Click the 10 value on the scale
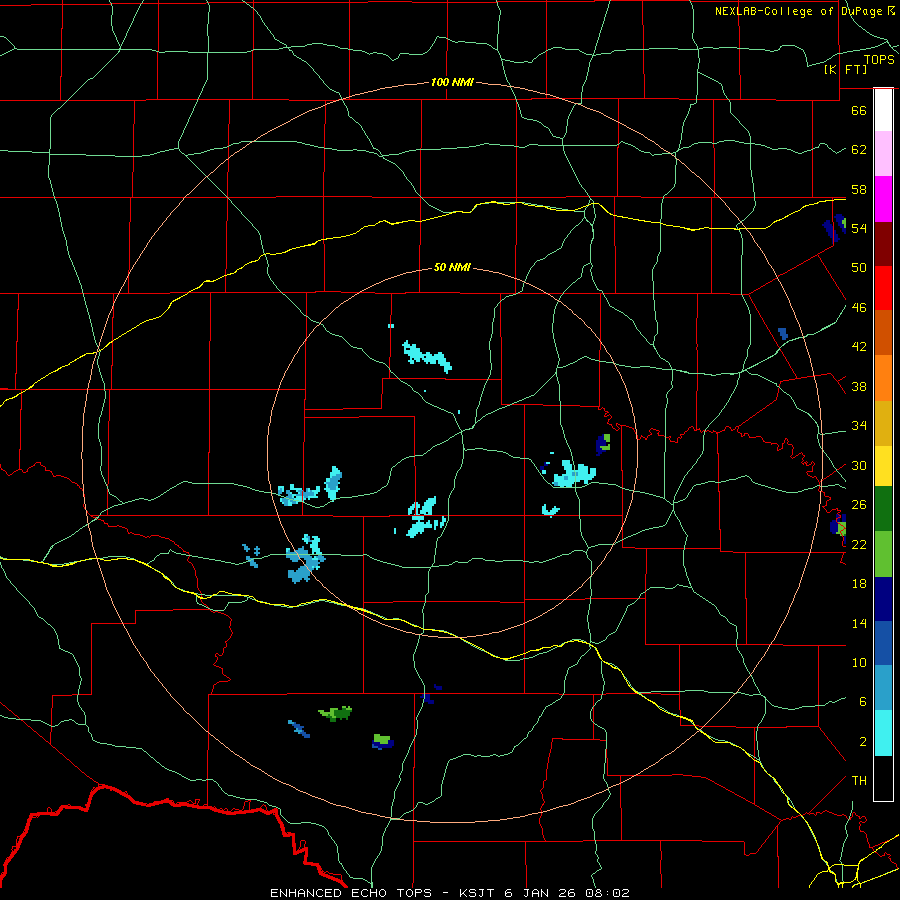Screen dimensions: 900x900 (x=859, y=662)
